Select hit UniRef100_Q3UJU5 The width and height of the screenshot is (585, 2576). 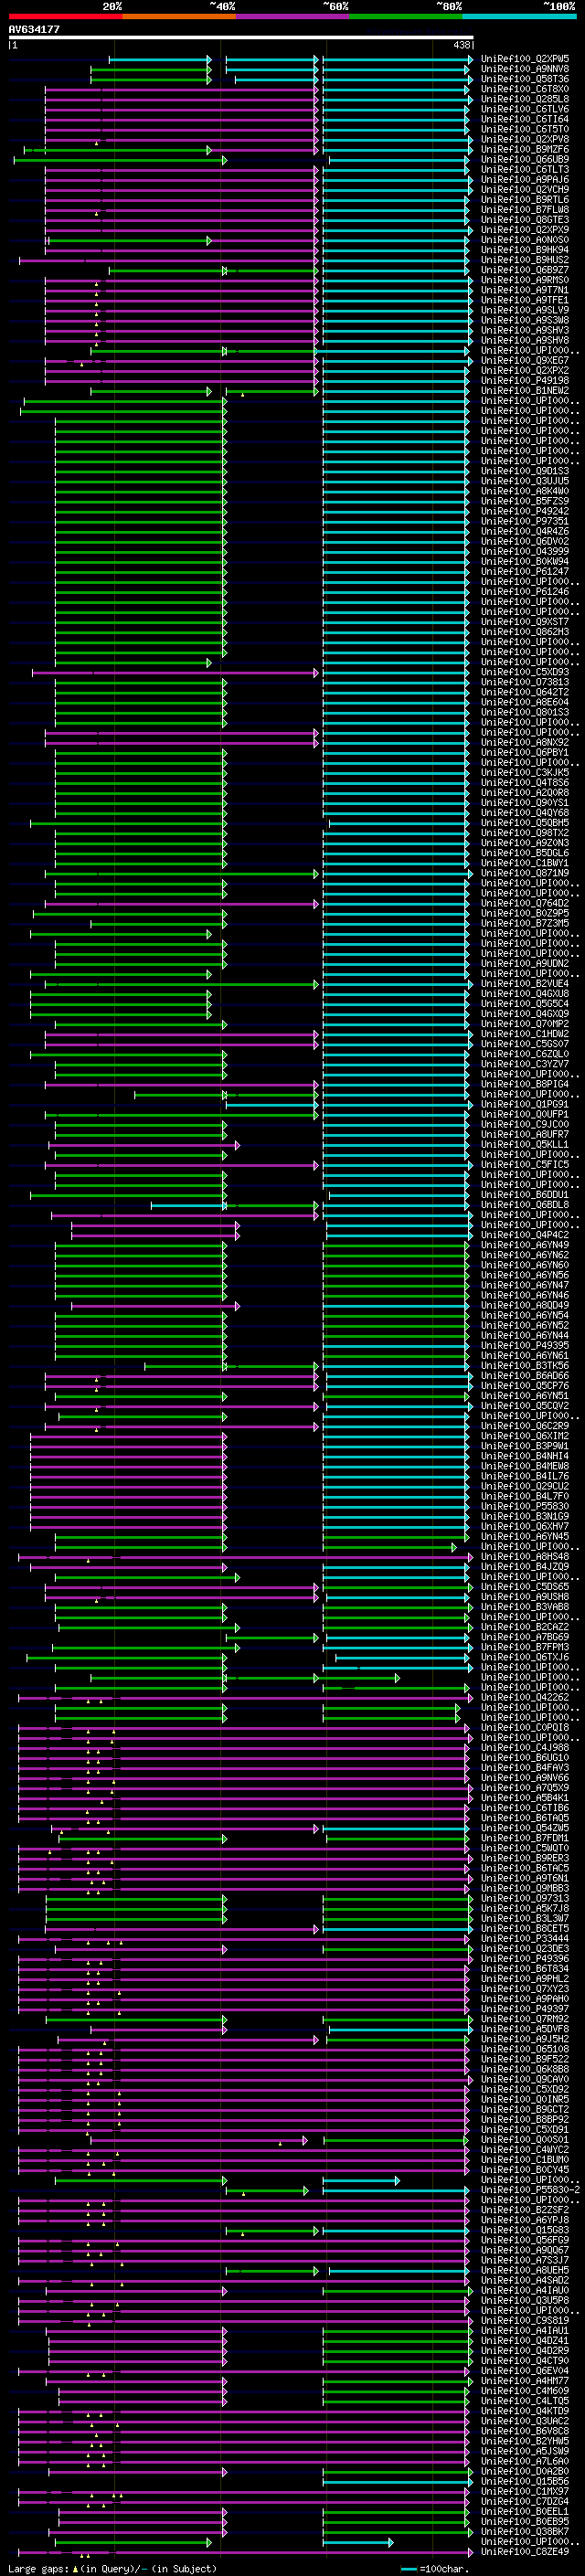click(524, 481)
